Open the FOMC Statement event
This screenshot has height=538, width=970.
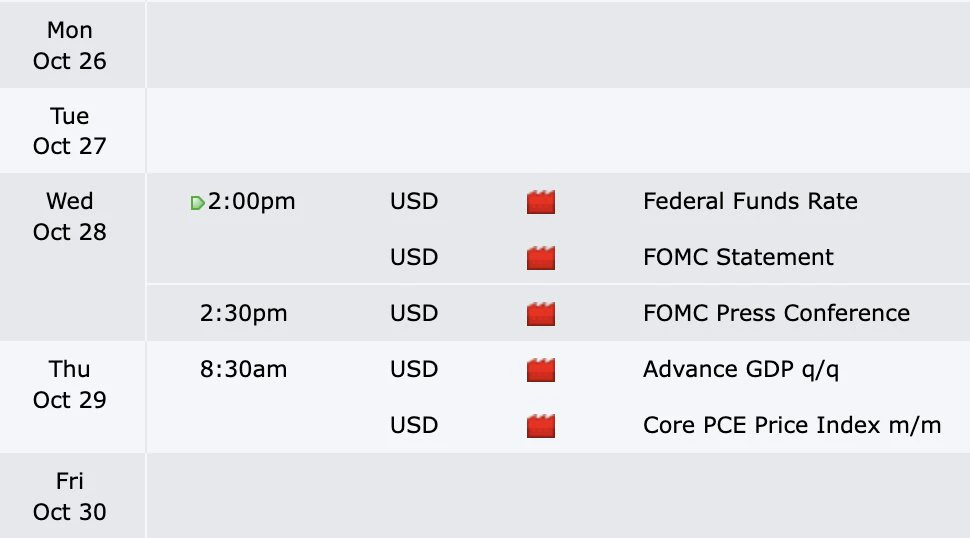point(738,257)
